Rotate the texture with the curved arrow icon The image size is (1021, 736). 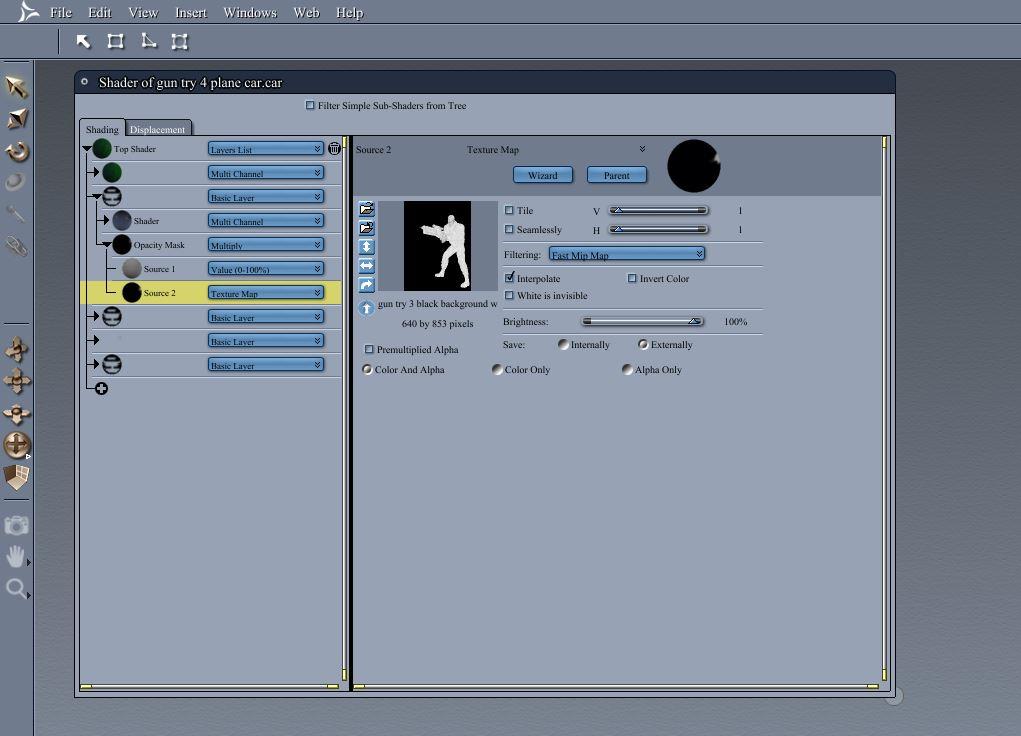[x=367, y=285]
